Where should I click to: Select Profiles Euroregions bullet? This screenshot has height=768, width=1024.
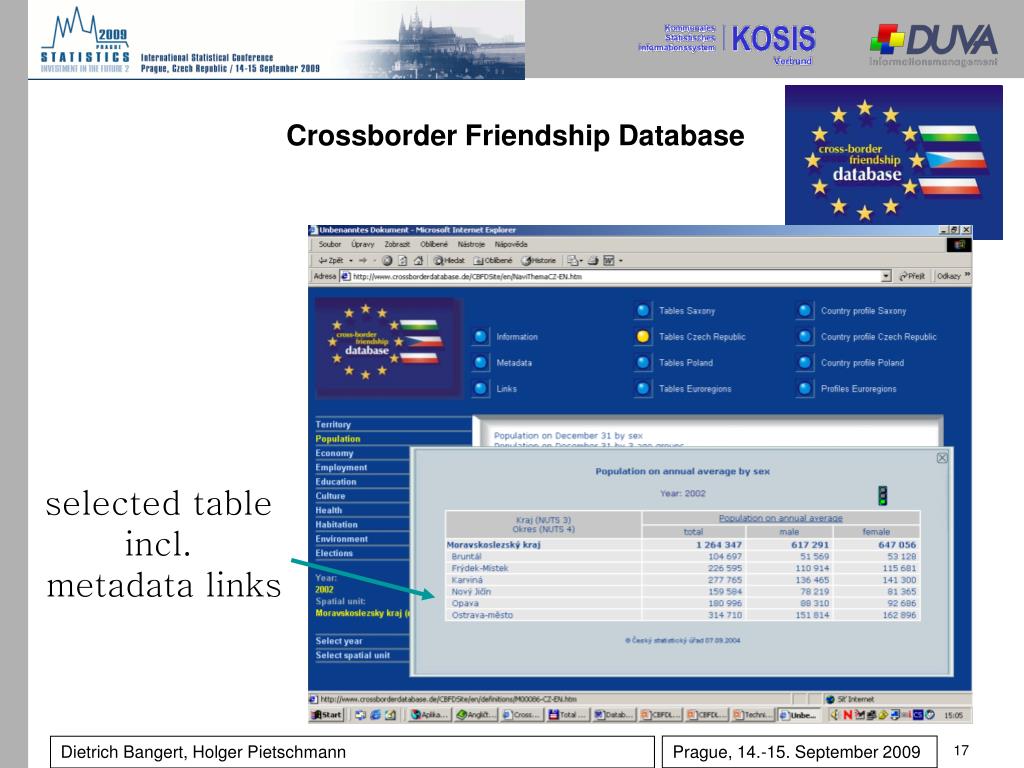pyautogui.click(x=805, y=389)
